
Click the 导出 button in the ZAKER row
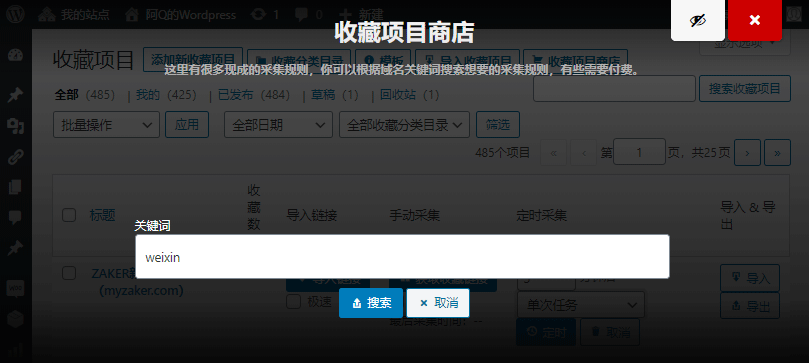point(750,306)
